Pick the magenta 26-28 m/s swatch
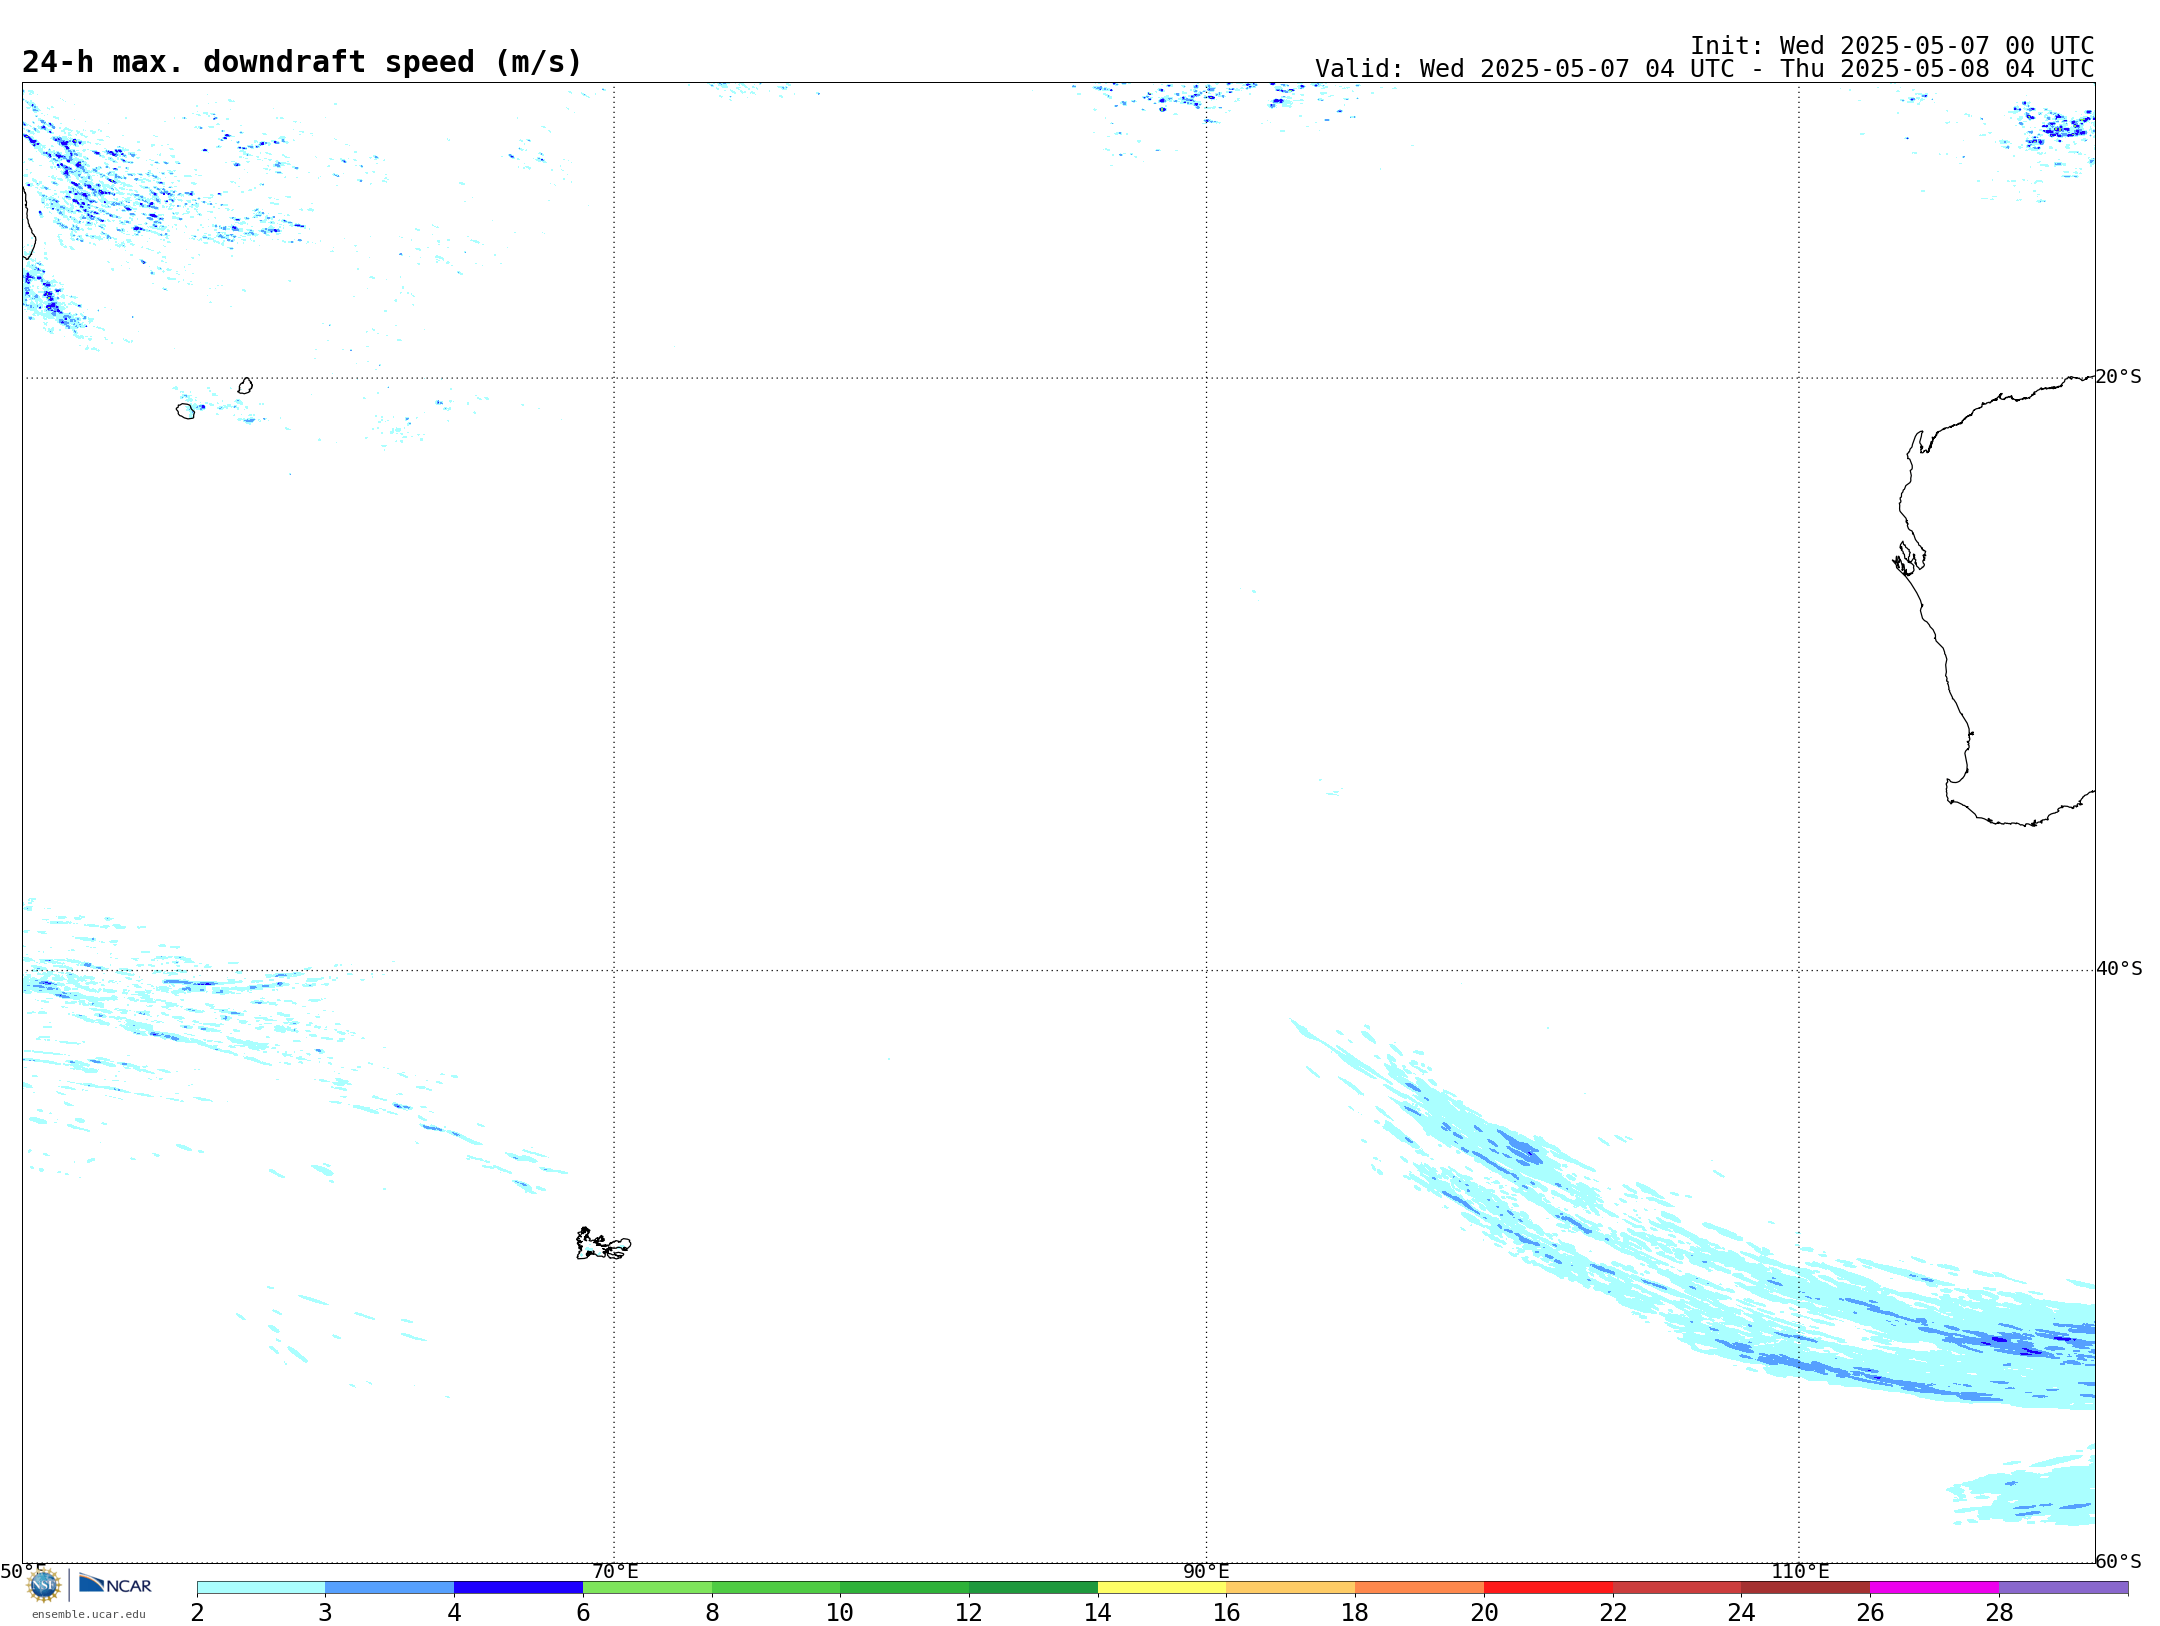 click(1935, 1588)
